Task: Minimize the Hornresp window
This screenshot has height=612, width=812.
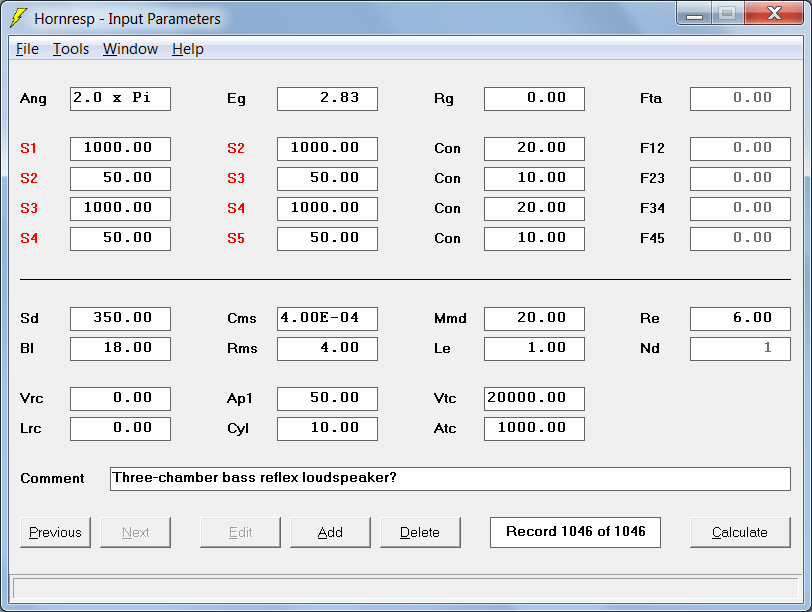Action: pyautogui.click(x=694, y=14)
